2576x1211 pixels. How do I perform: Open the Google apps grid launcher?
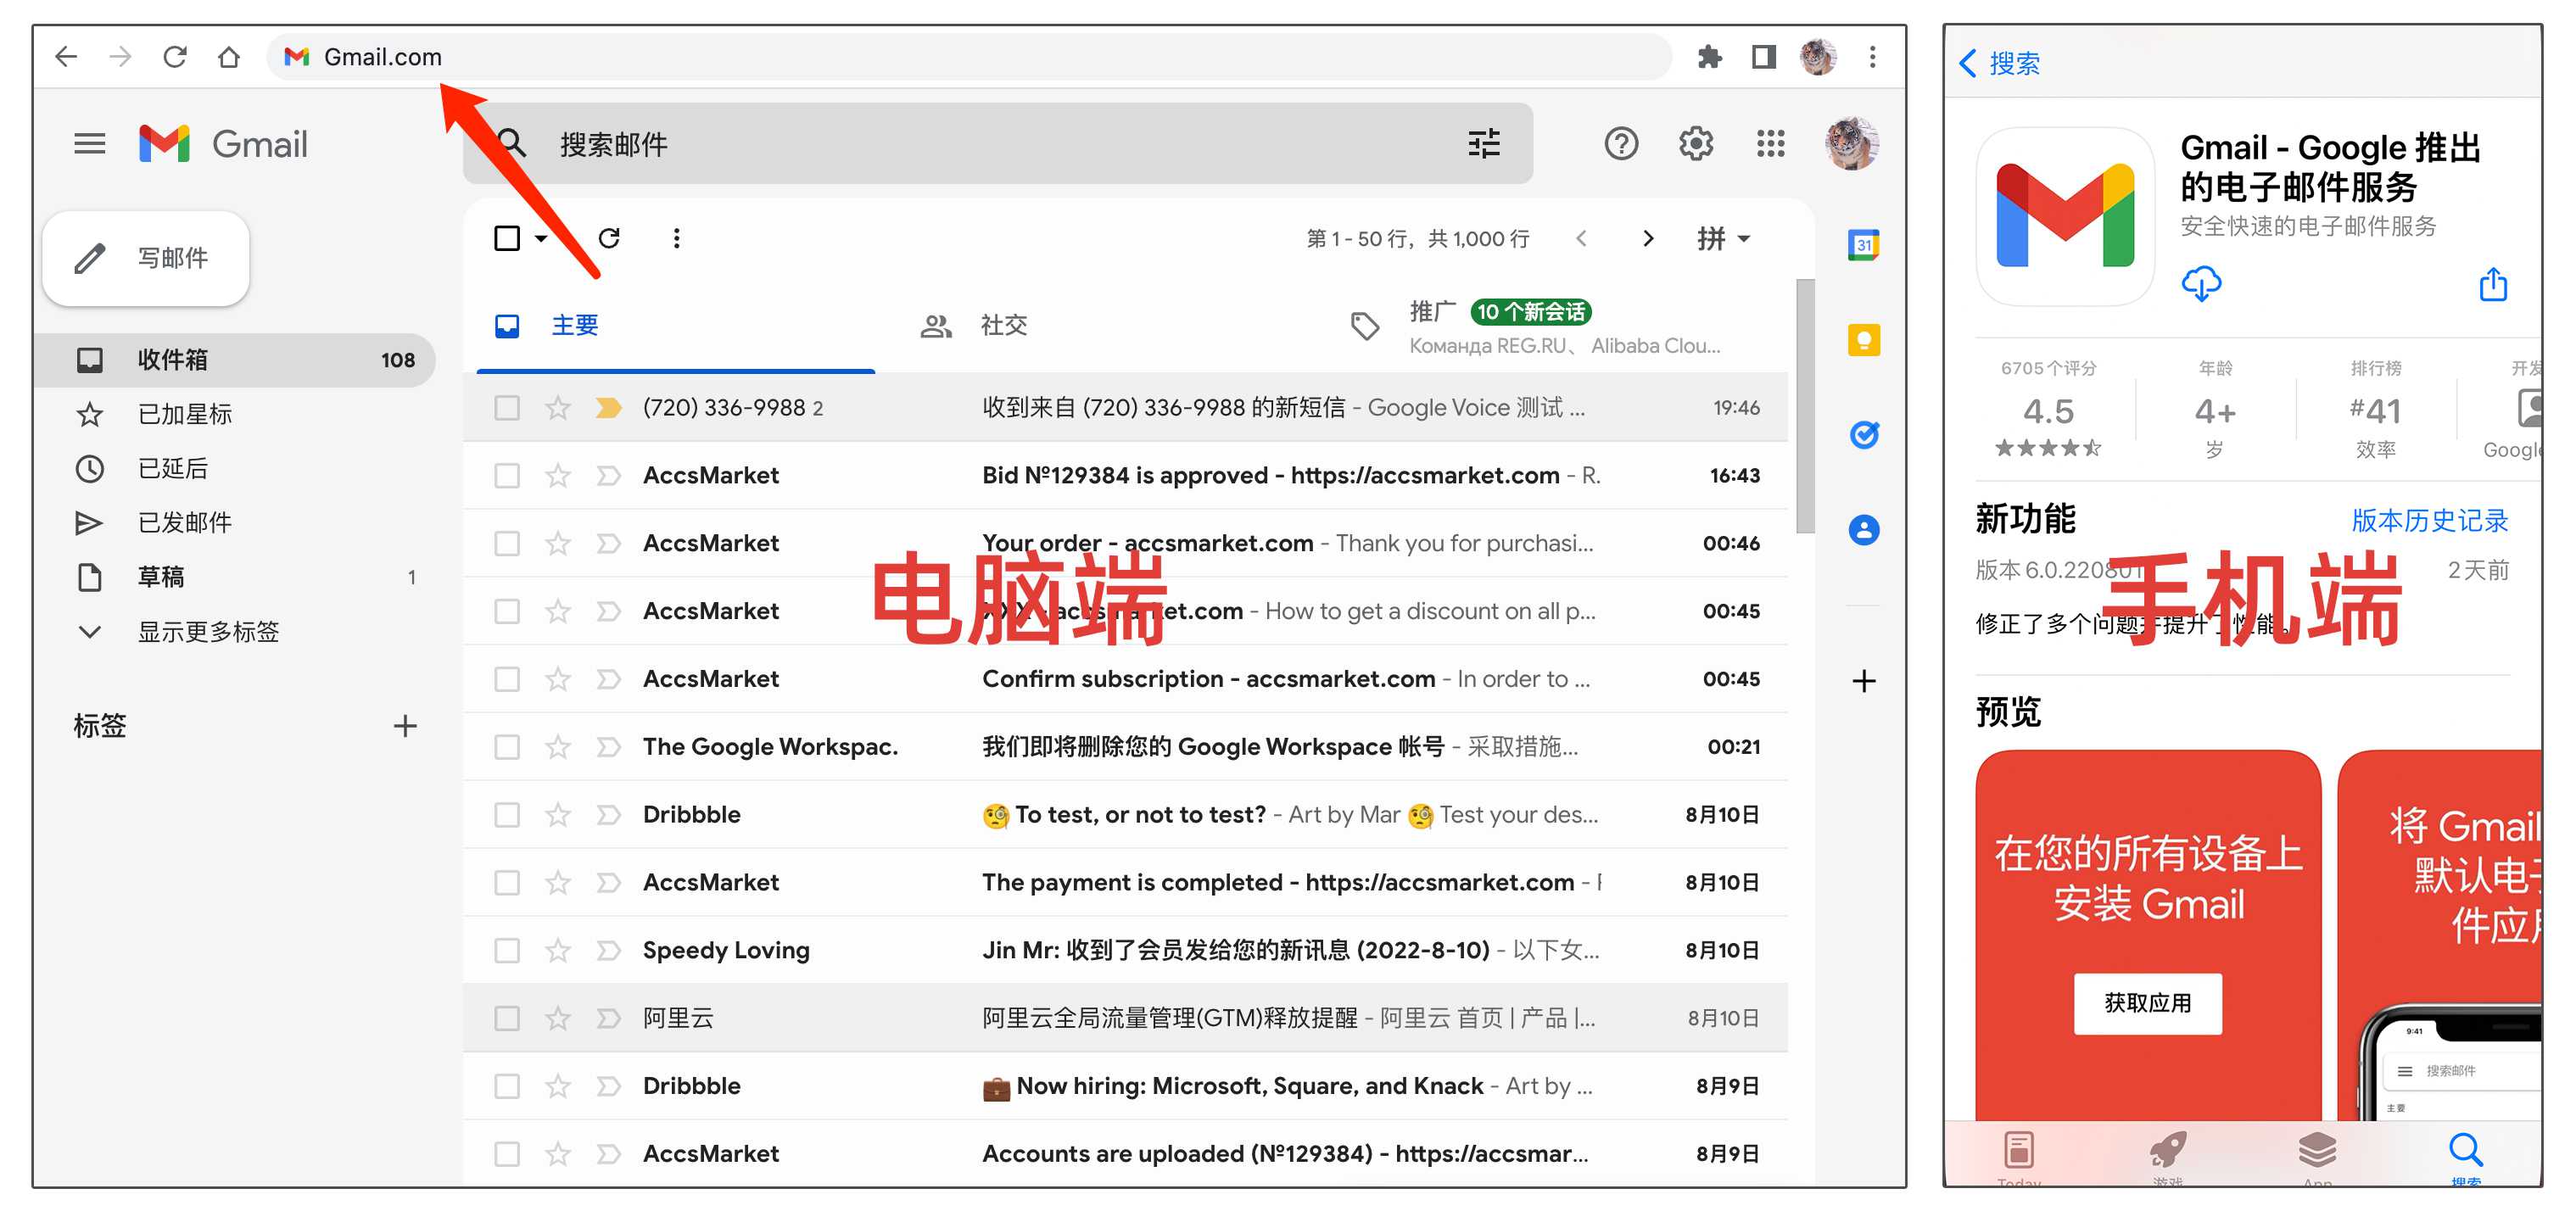(1770, 143)
